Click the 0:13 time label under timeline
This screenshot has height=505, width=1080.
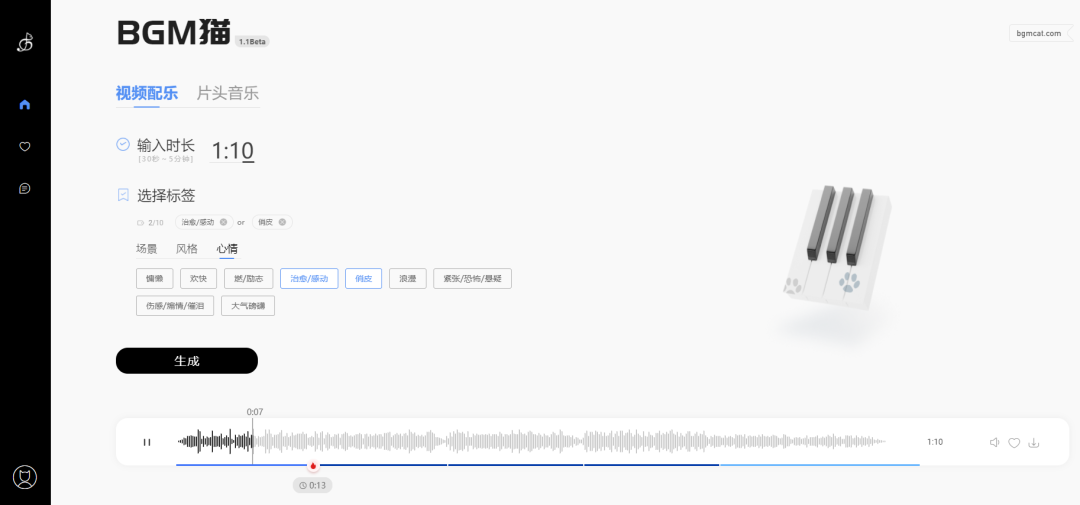(313, 486)
